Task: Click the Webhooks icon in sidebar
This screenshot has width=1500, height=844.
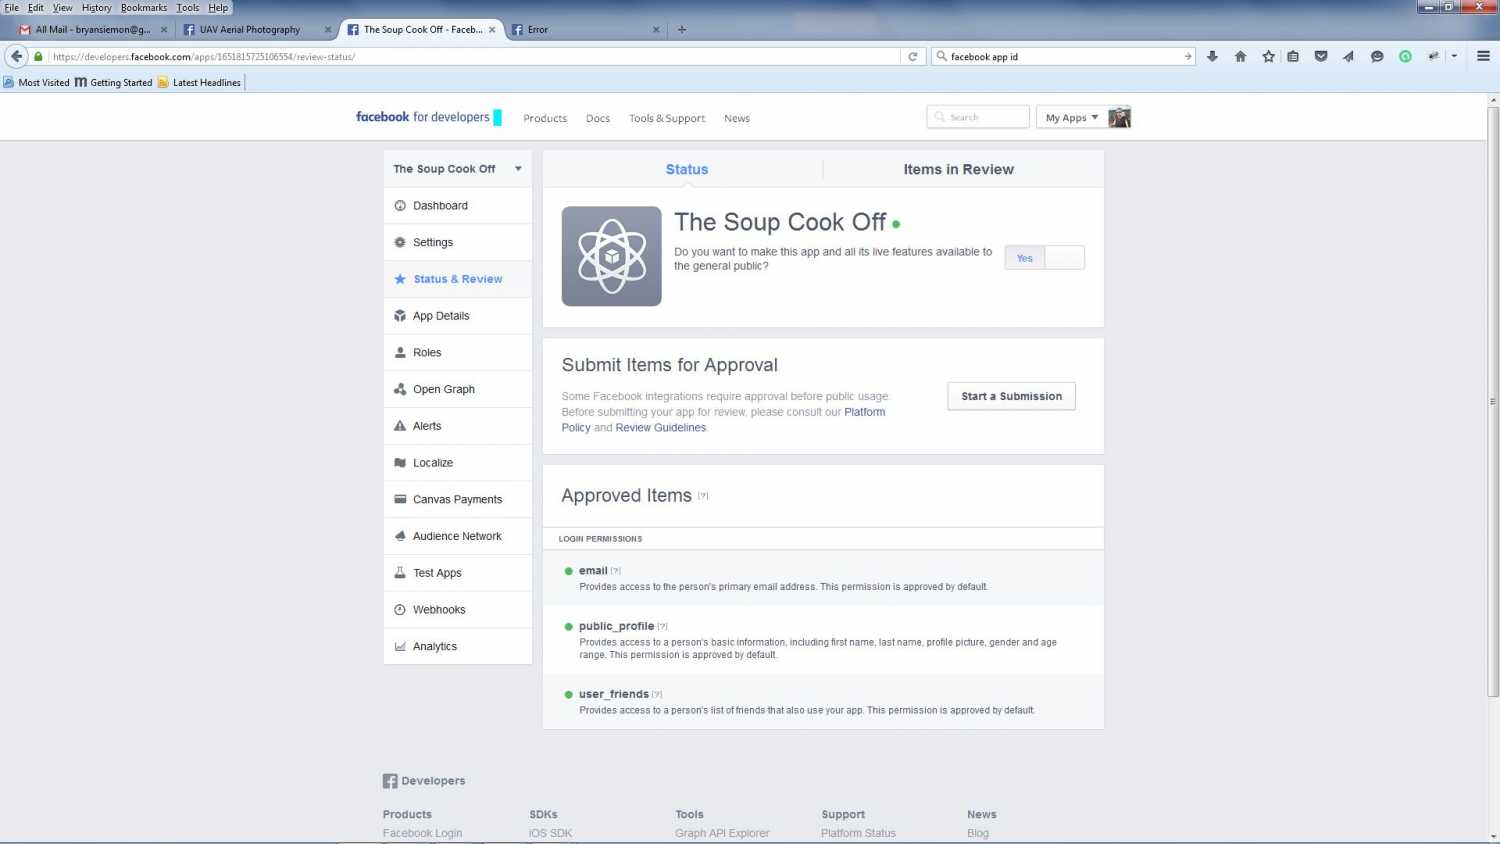Action: (x=400, y=610)
